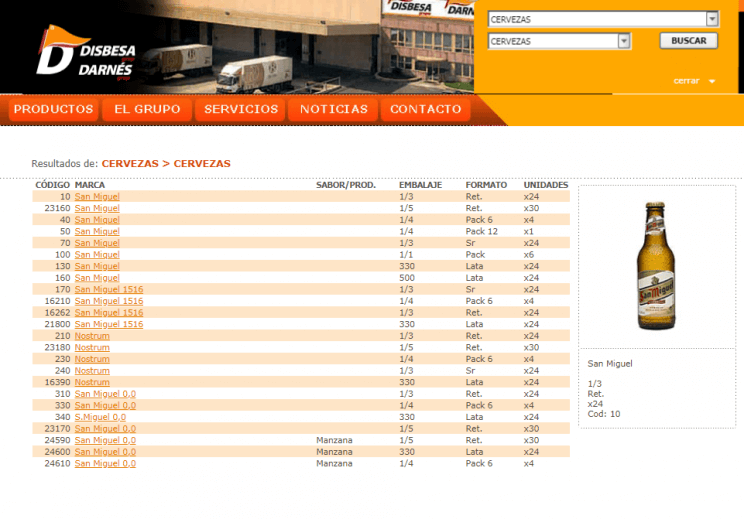Open San Miguel 0,0 Manzana code 24590
Screen dimensions: 744x519
(105, 441)
